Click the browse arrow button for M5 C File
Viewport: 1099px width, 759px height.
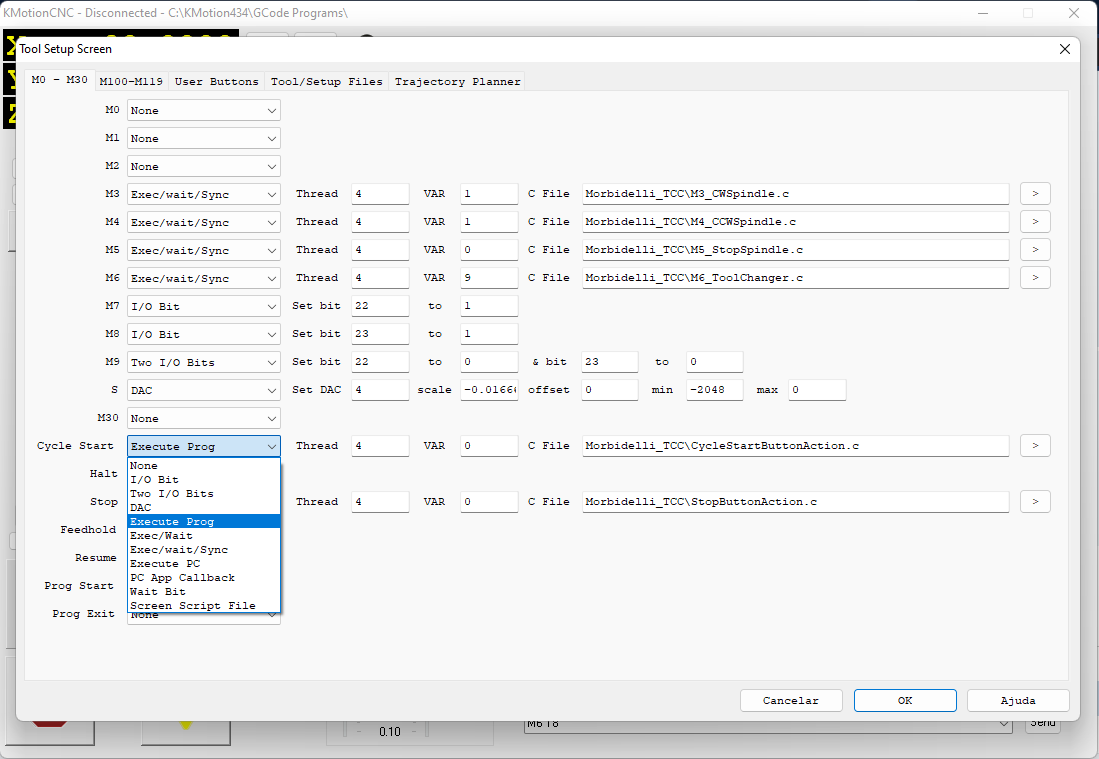tap(1034, 250)
